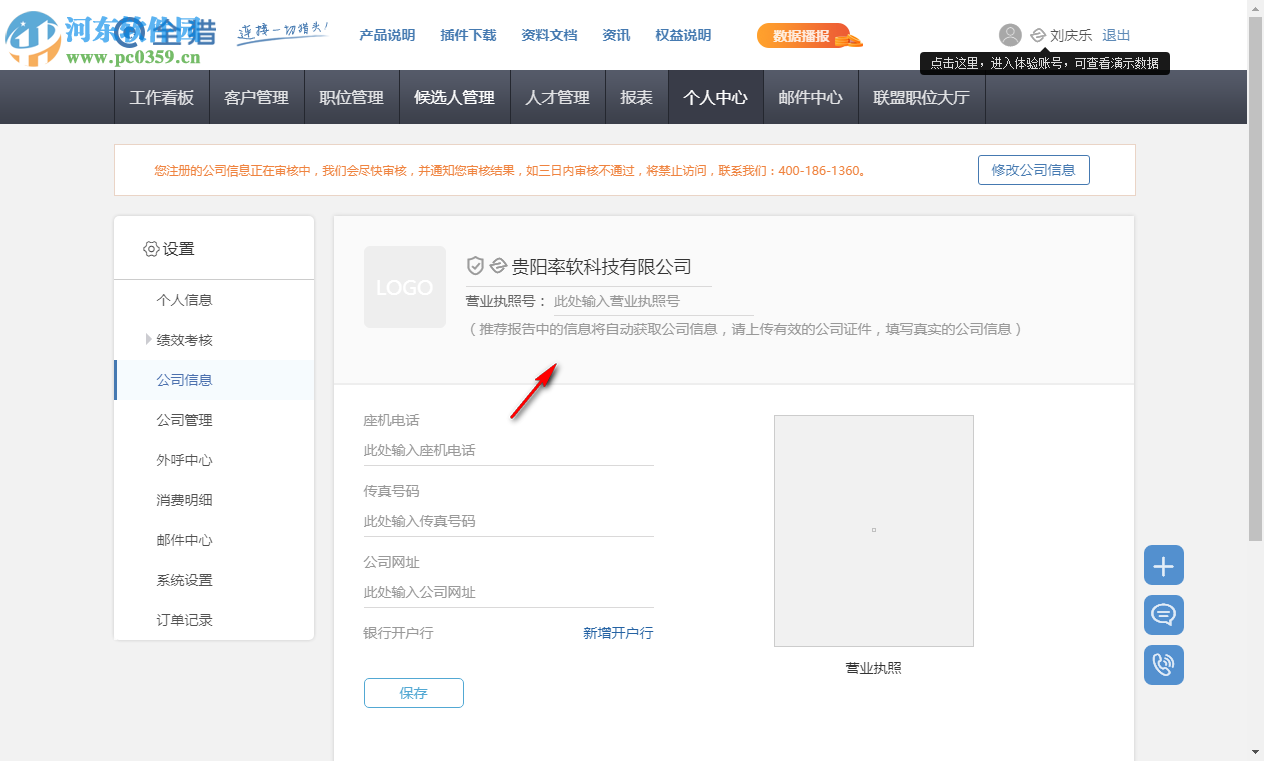1264x761 pixels.
Task: Click the demo account tooltip 点击这里
Action: click(1045, 63)
